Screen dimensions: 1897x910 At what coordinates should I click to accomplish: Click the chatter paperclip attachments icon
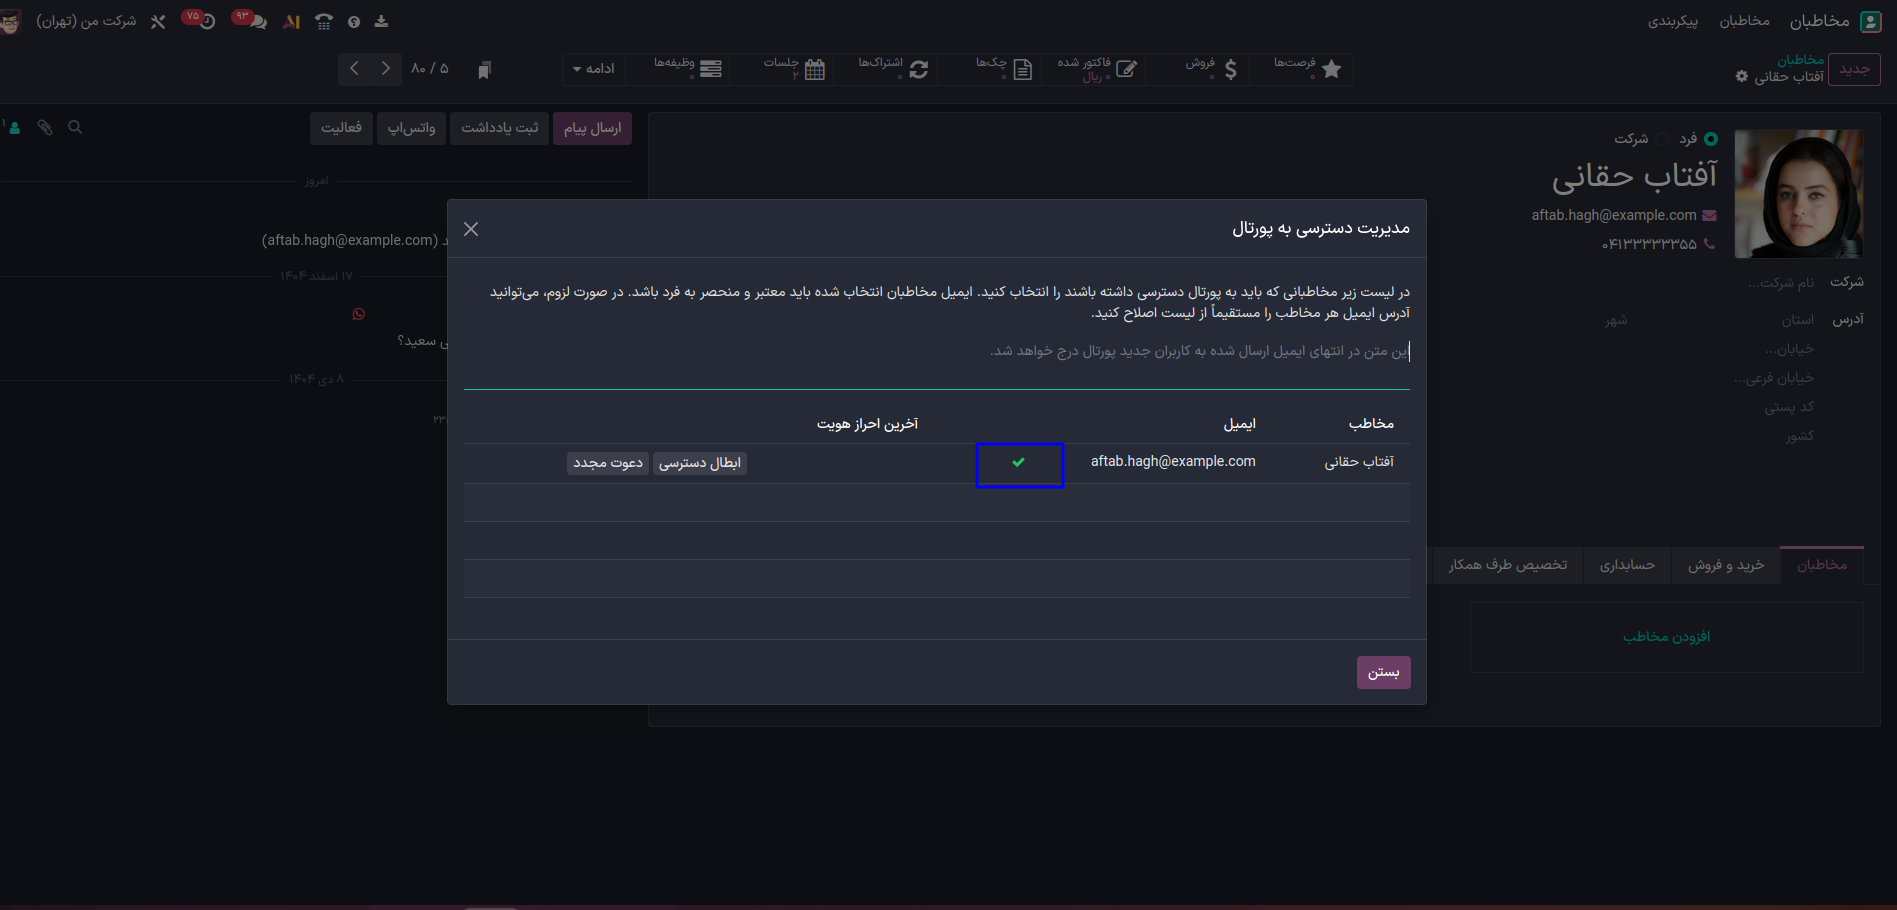45,127
